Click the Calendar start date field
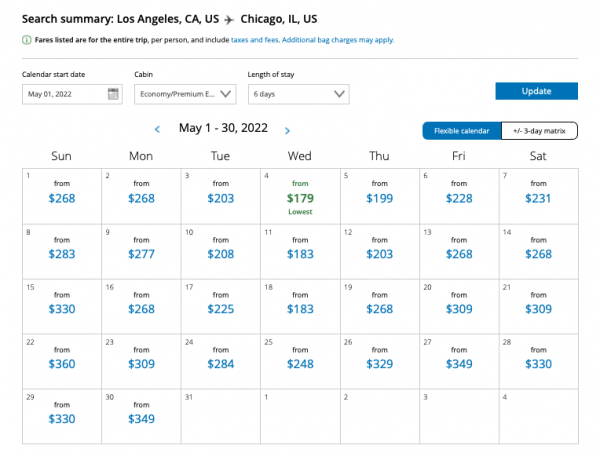Screen dimensions: 600x460 [x=62, y=94]
